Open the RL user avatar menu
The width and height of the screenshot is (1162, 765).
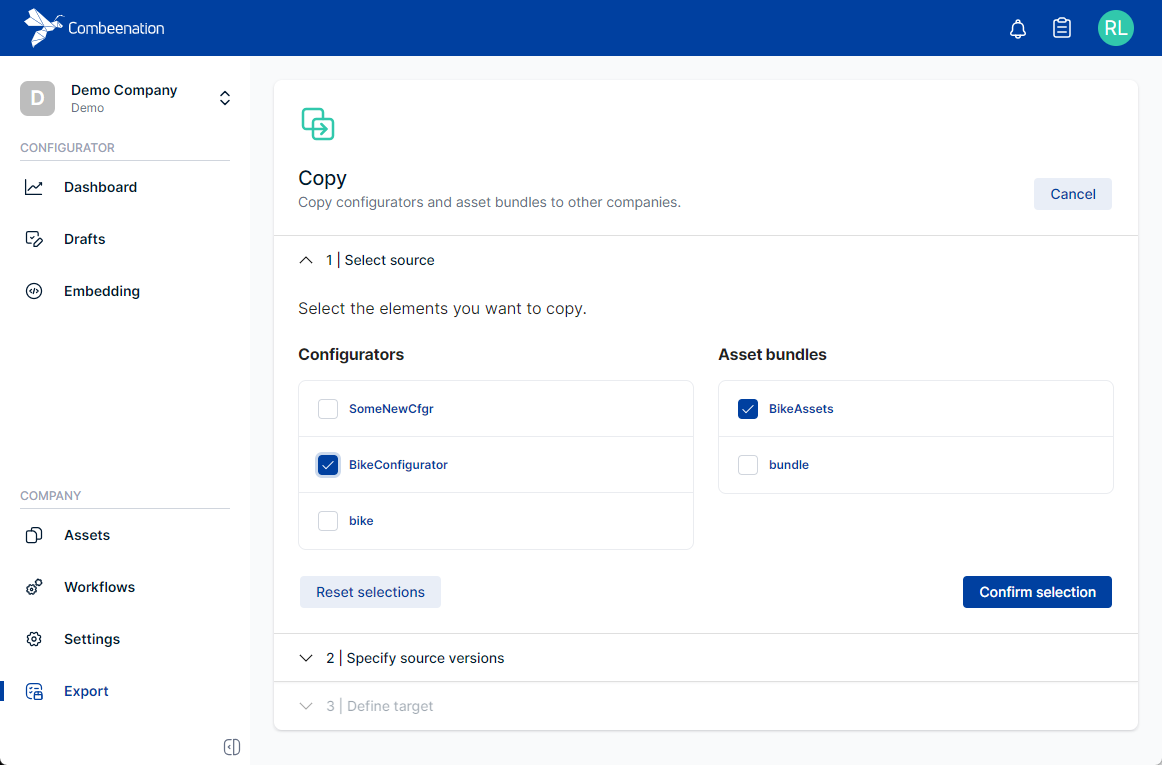click(1115, 28)
